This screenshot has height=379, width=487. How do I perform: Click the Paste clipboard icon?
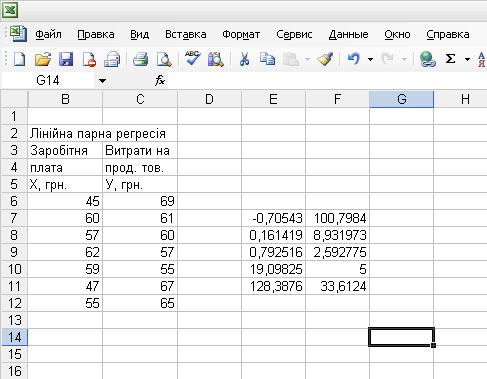291,59
